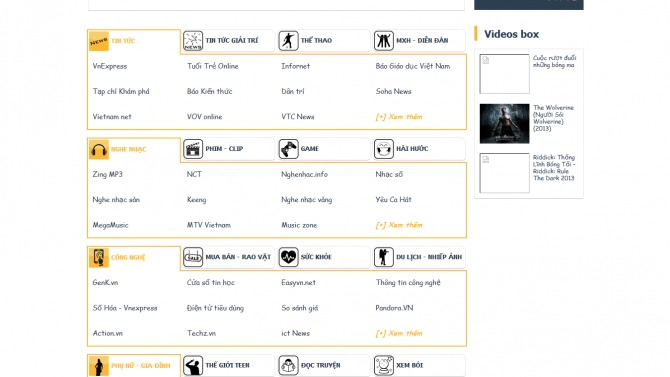Switch to the Tin tức tab
The height and width of the screenshot is (377, 670).
click(134, 41)
